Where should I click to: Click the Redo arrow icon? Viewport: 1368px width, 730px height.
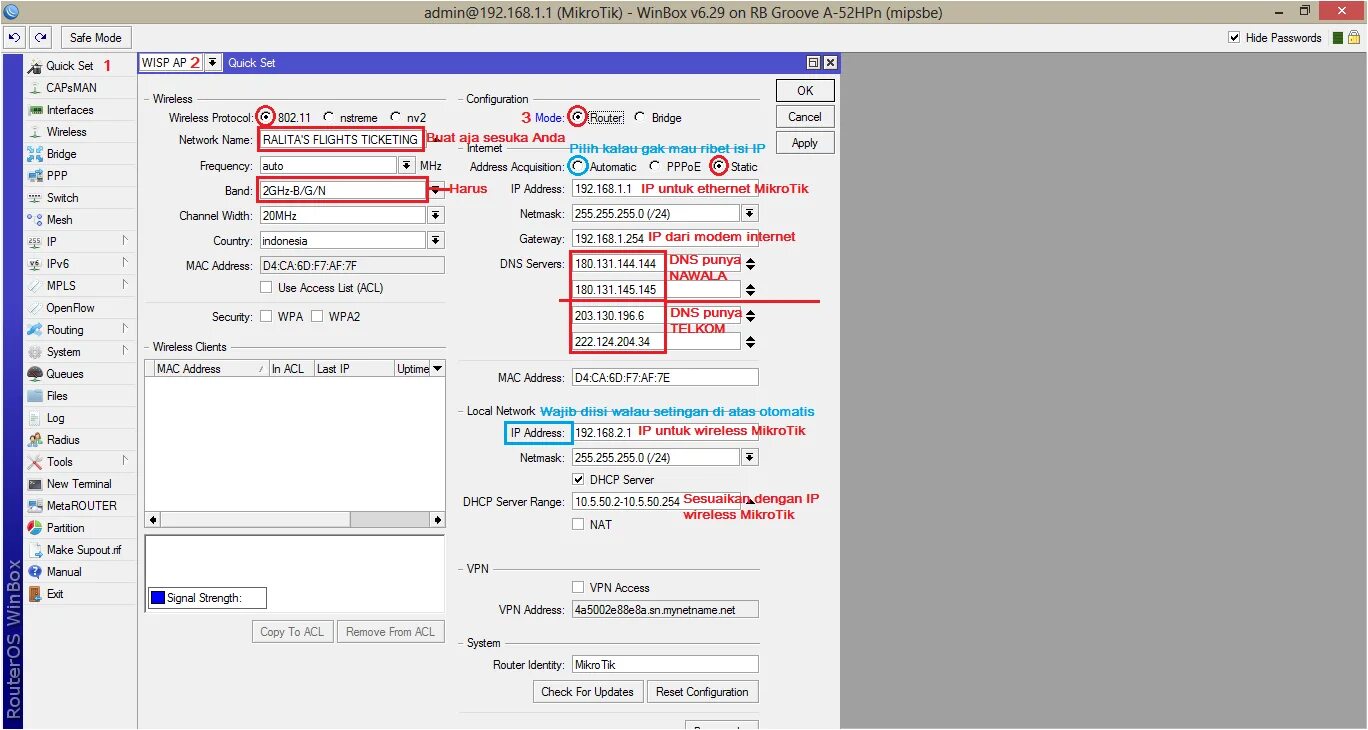(40, 37)
